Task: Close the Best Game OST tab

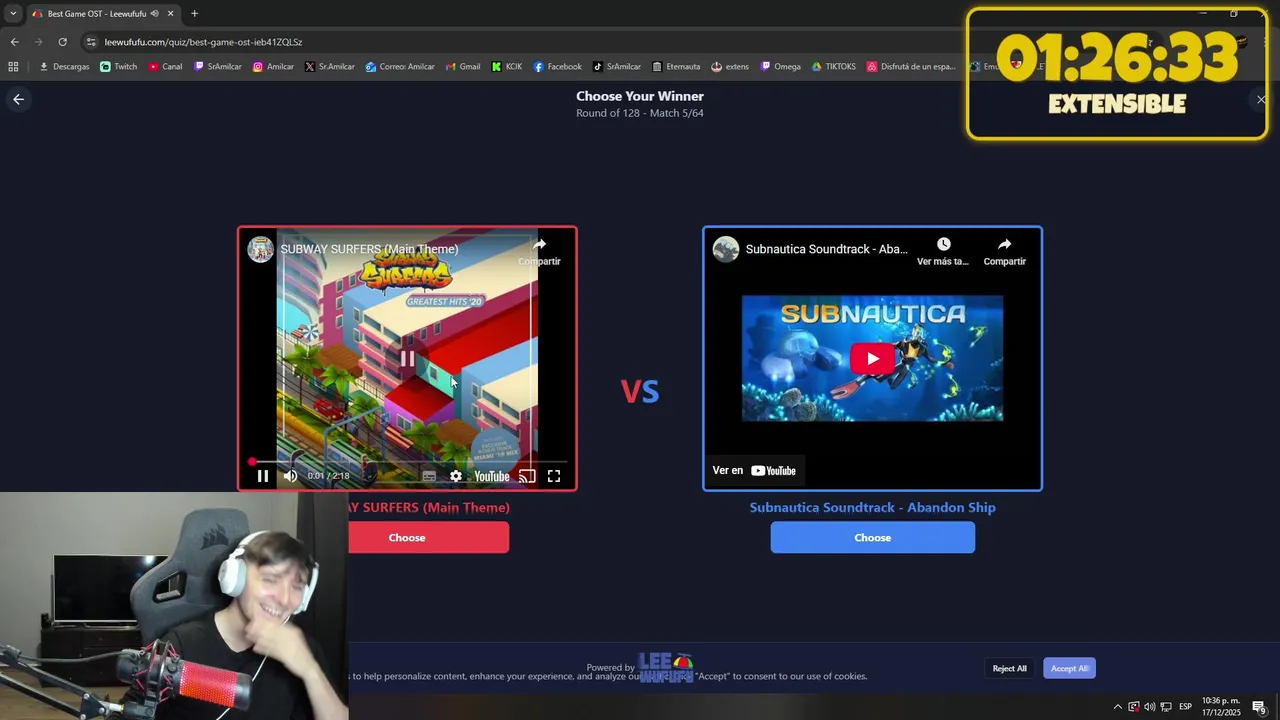Action: 170,14
